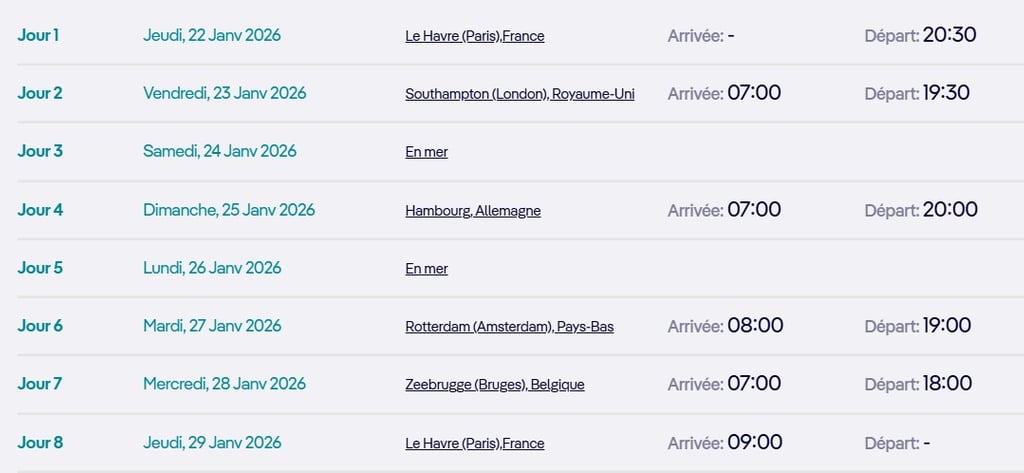Select the date Mercredi, 28 Janv 2026
This screenshot has height=473, width=1024.
224,384
